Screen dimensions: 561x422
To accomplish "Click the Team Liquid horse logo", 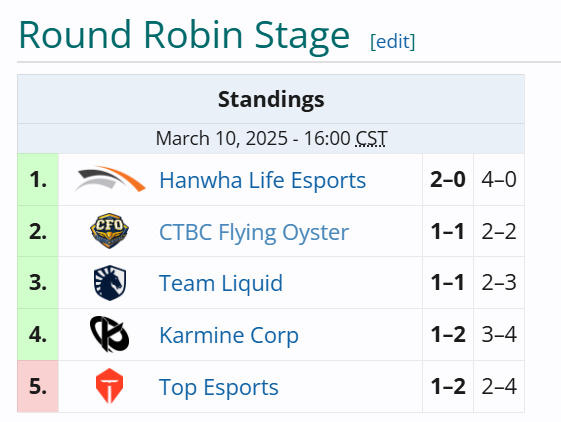I will pyautogui.click(x=110, y=282).
